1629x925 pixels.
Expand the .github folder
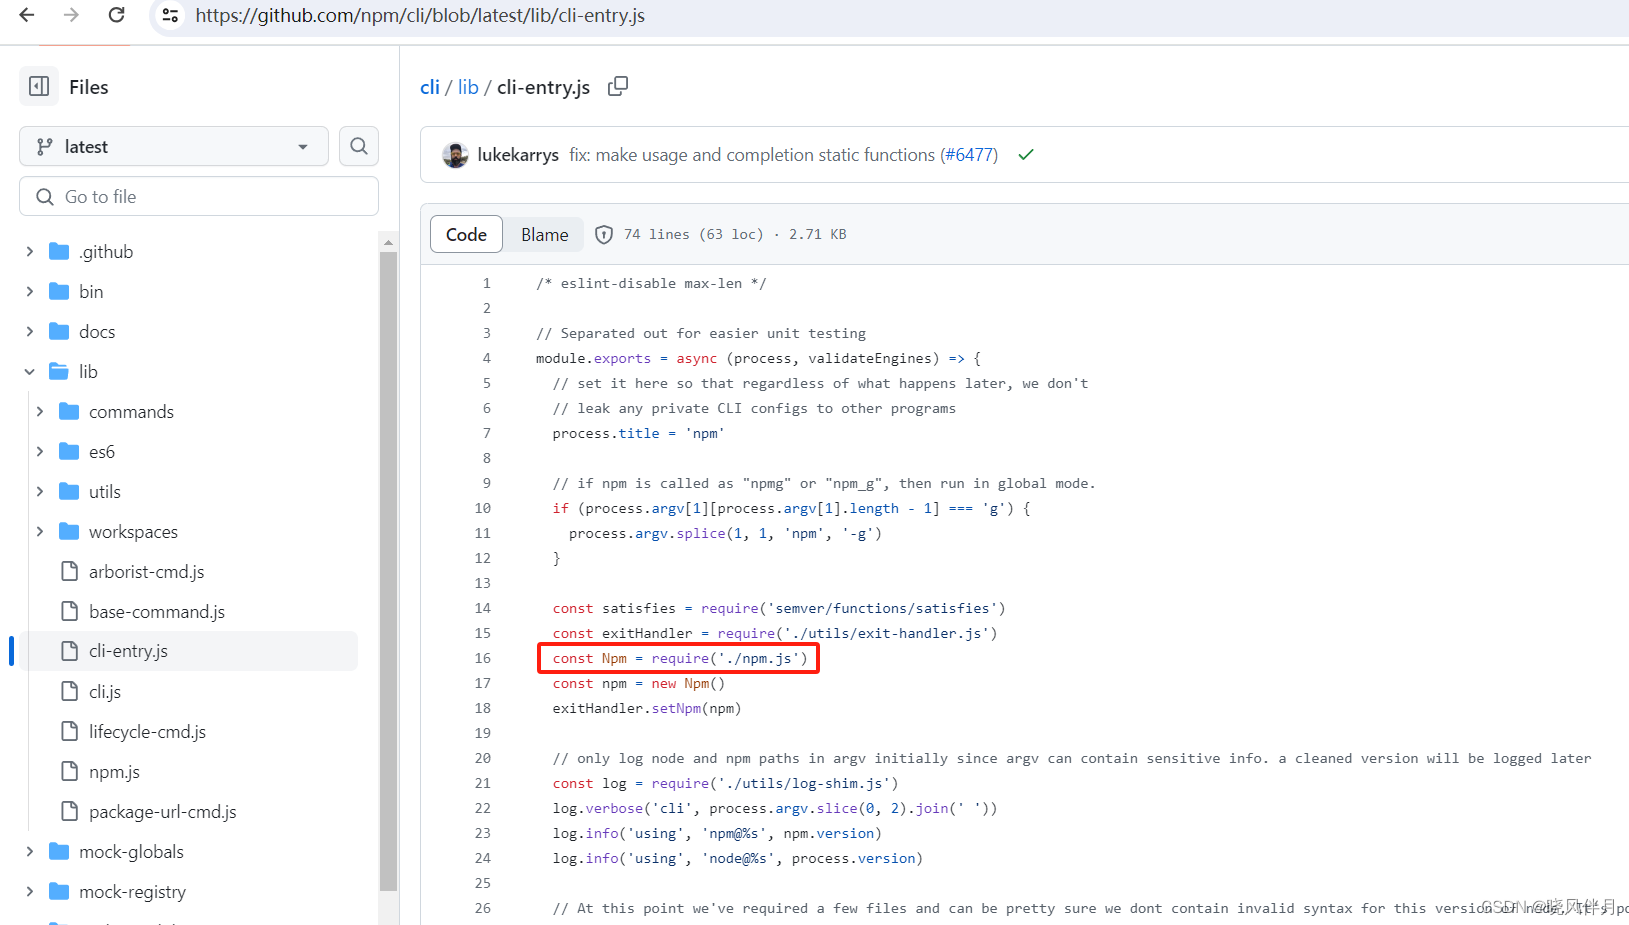[x=29, y=252]
